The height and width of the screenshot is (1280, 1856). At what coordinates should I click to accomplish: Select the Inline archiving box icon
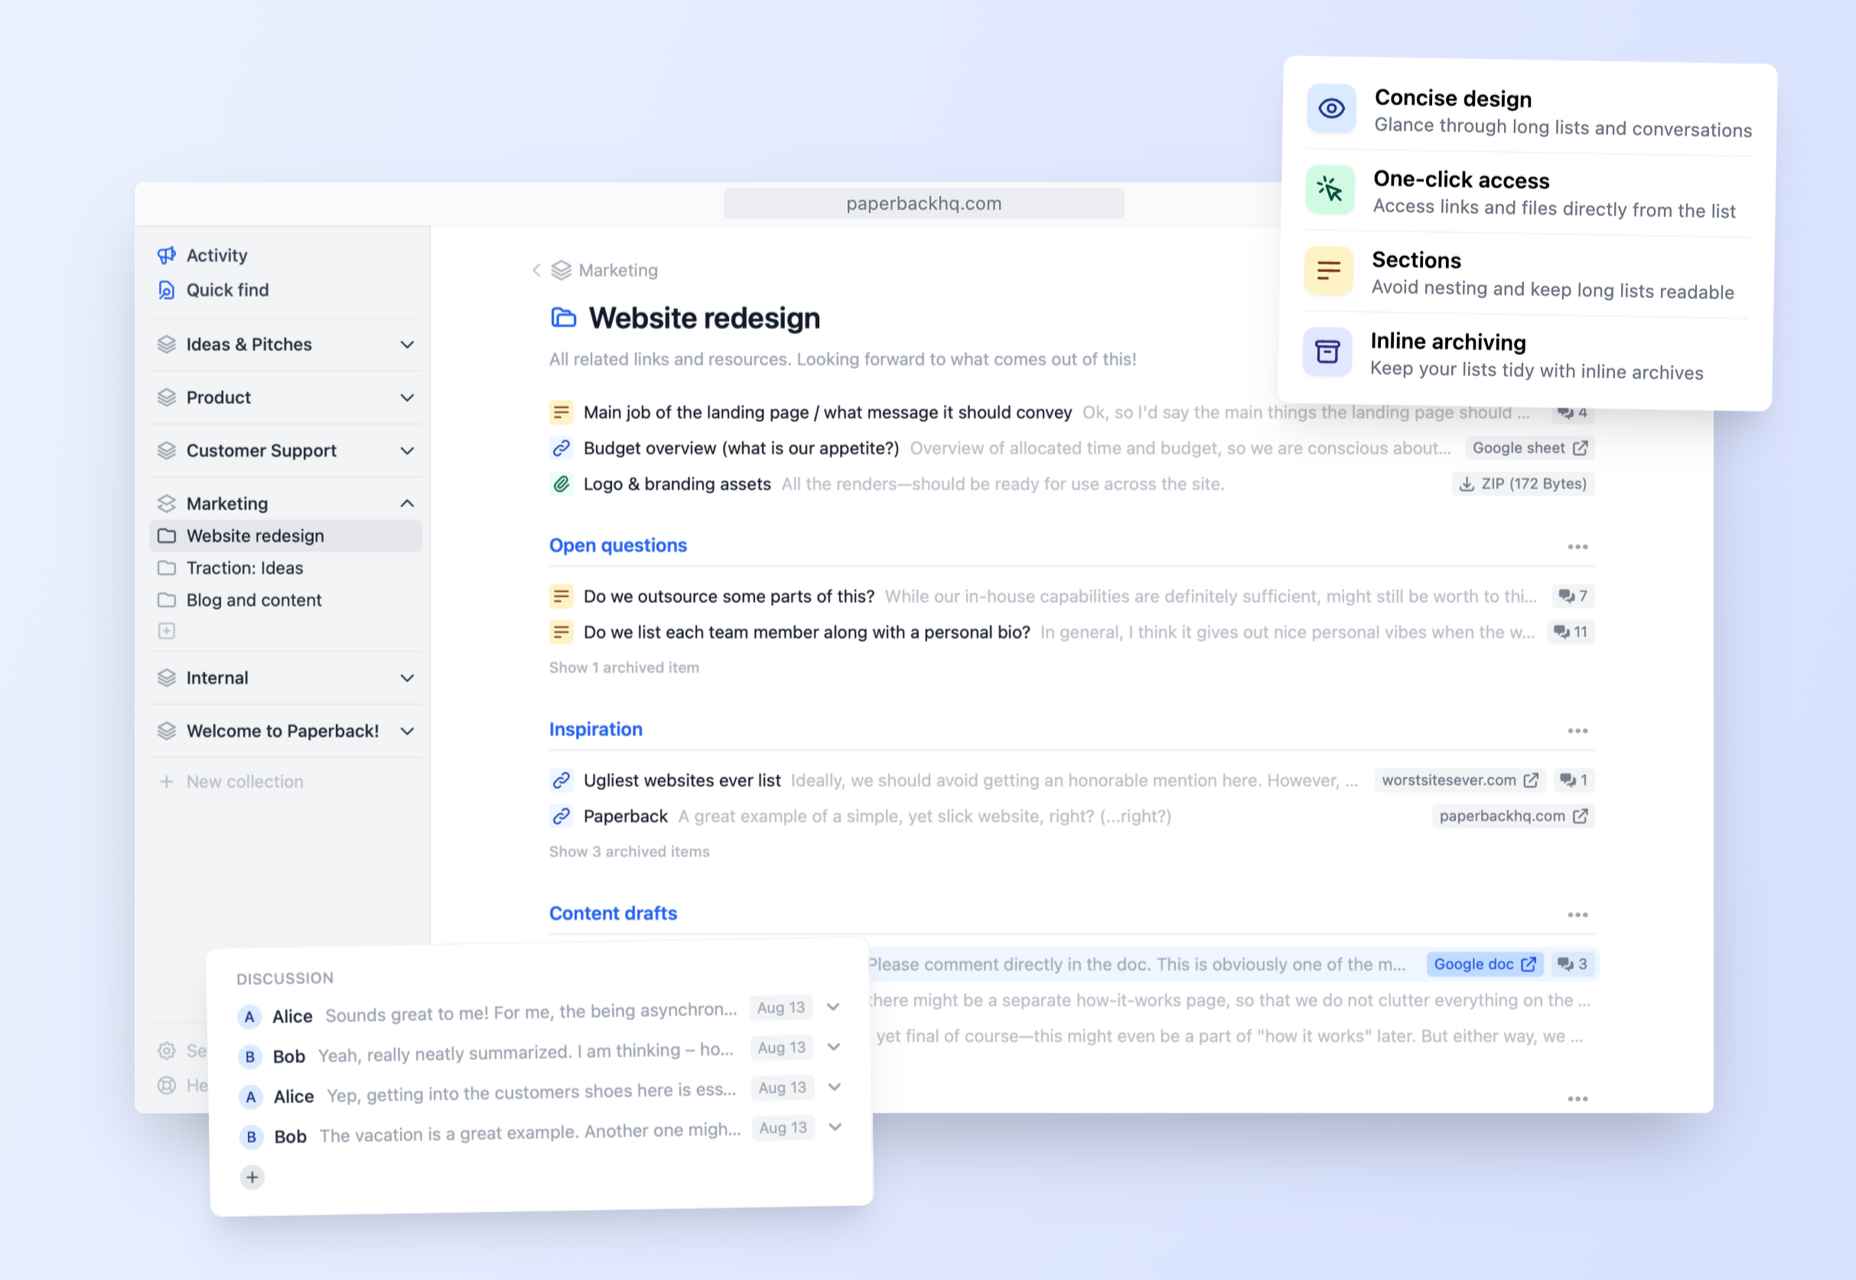pos(1327,352)
